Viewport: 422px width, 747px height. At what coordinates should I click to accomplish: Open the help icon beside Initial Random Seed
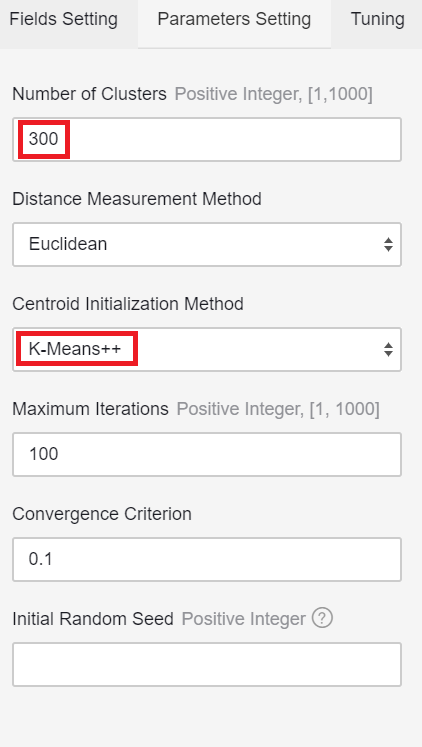[x=322, y=618]
